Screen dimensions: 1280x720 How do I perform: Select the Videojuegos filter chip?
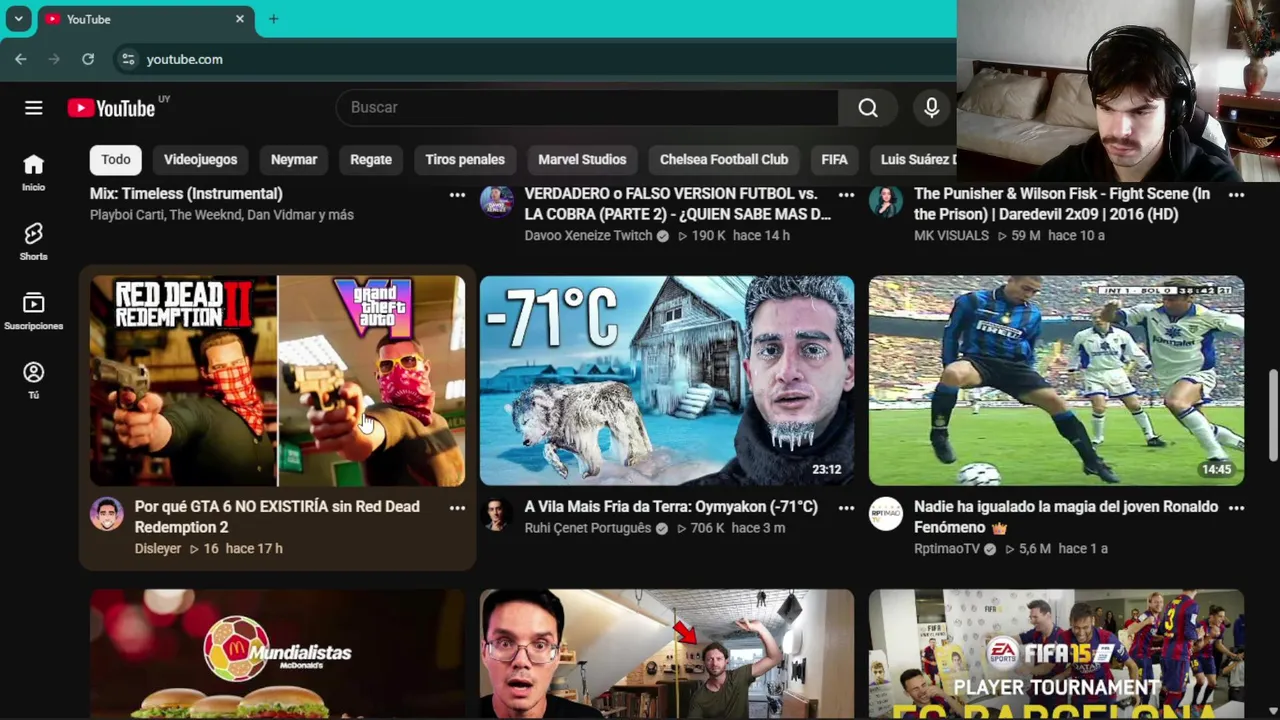click(200, 160)
